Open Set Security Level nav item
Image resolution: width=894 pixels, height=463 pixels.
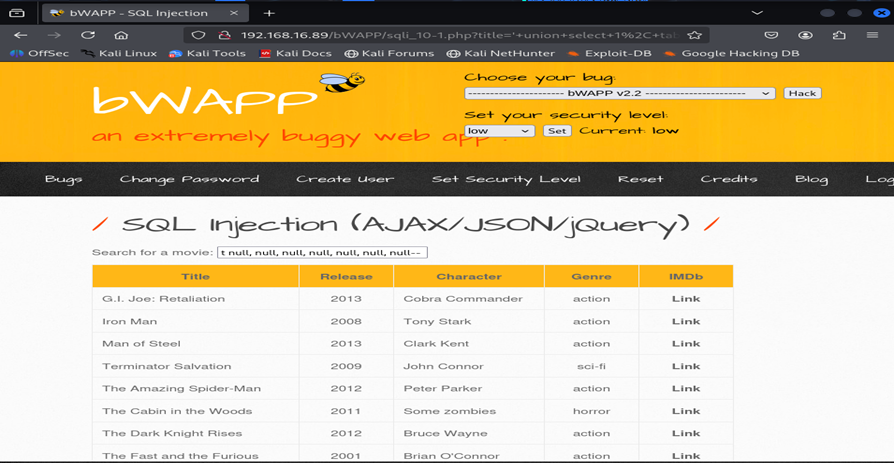coord(506,179)
